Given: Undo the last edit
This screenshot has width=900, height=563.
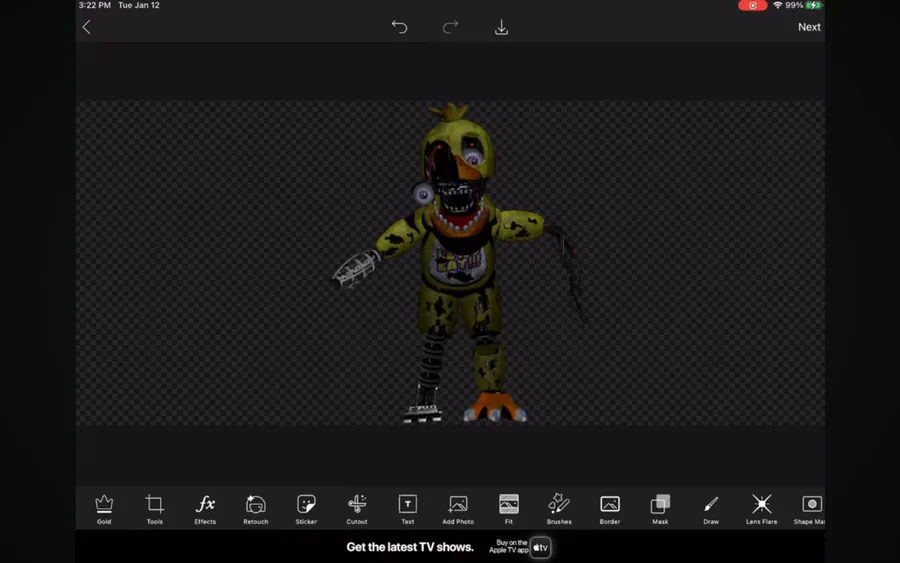Looking at the screenshot, I should [399, 27].
